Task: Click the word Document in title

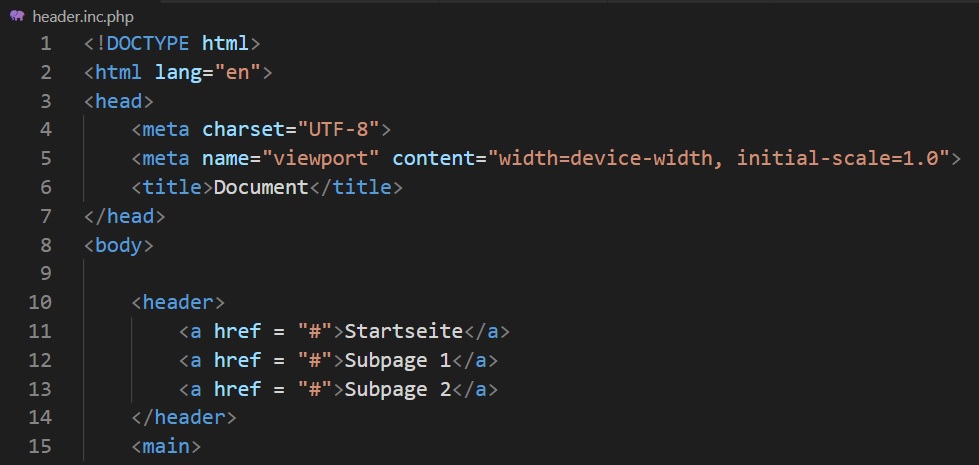Action: 261,187
